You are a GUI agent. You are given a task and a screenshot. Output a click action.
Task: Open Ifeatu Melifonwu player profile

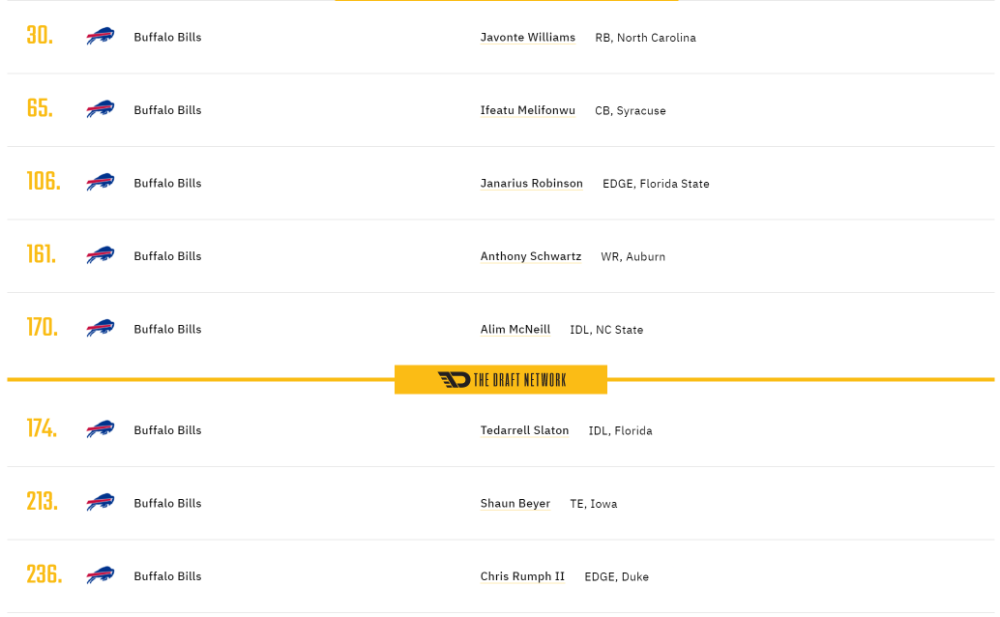[x=527, y=110]
